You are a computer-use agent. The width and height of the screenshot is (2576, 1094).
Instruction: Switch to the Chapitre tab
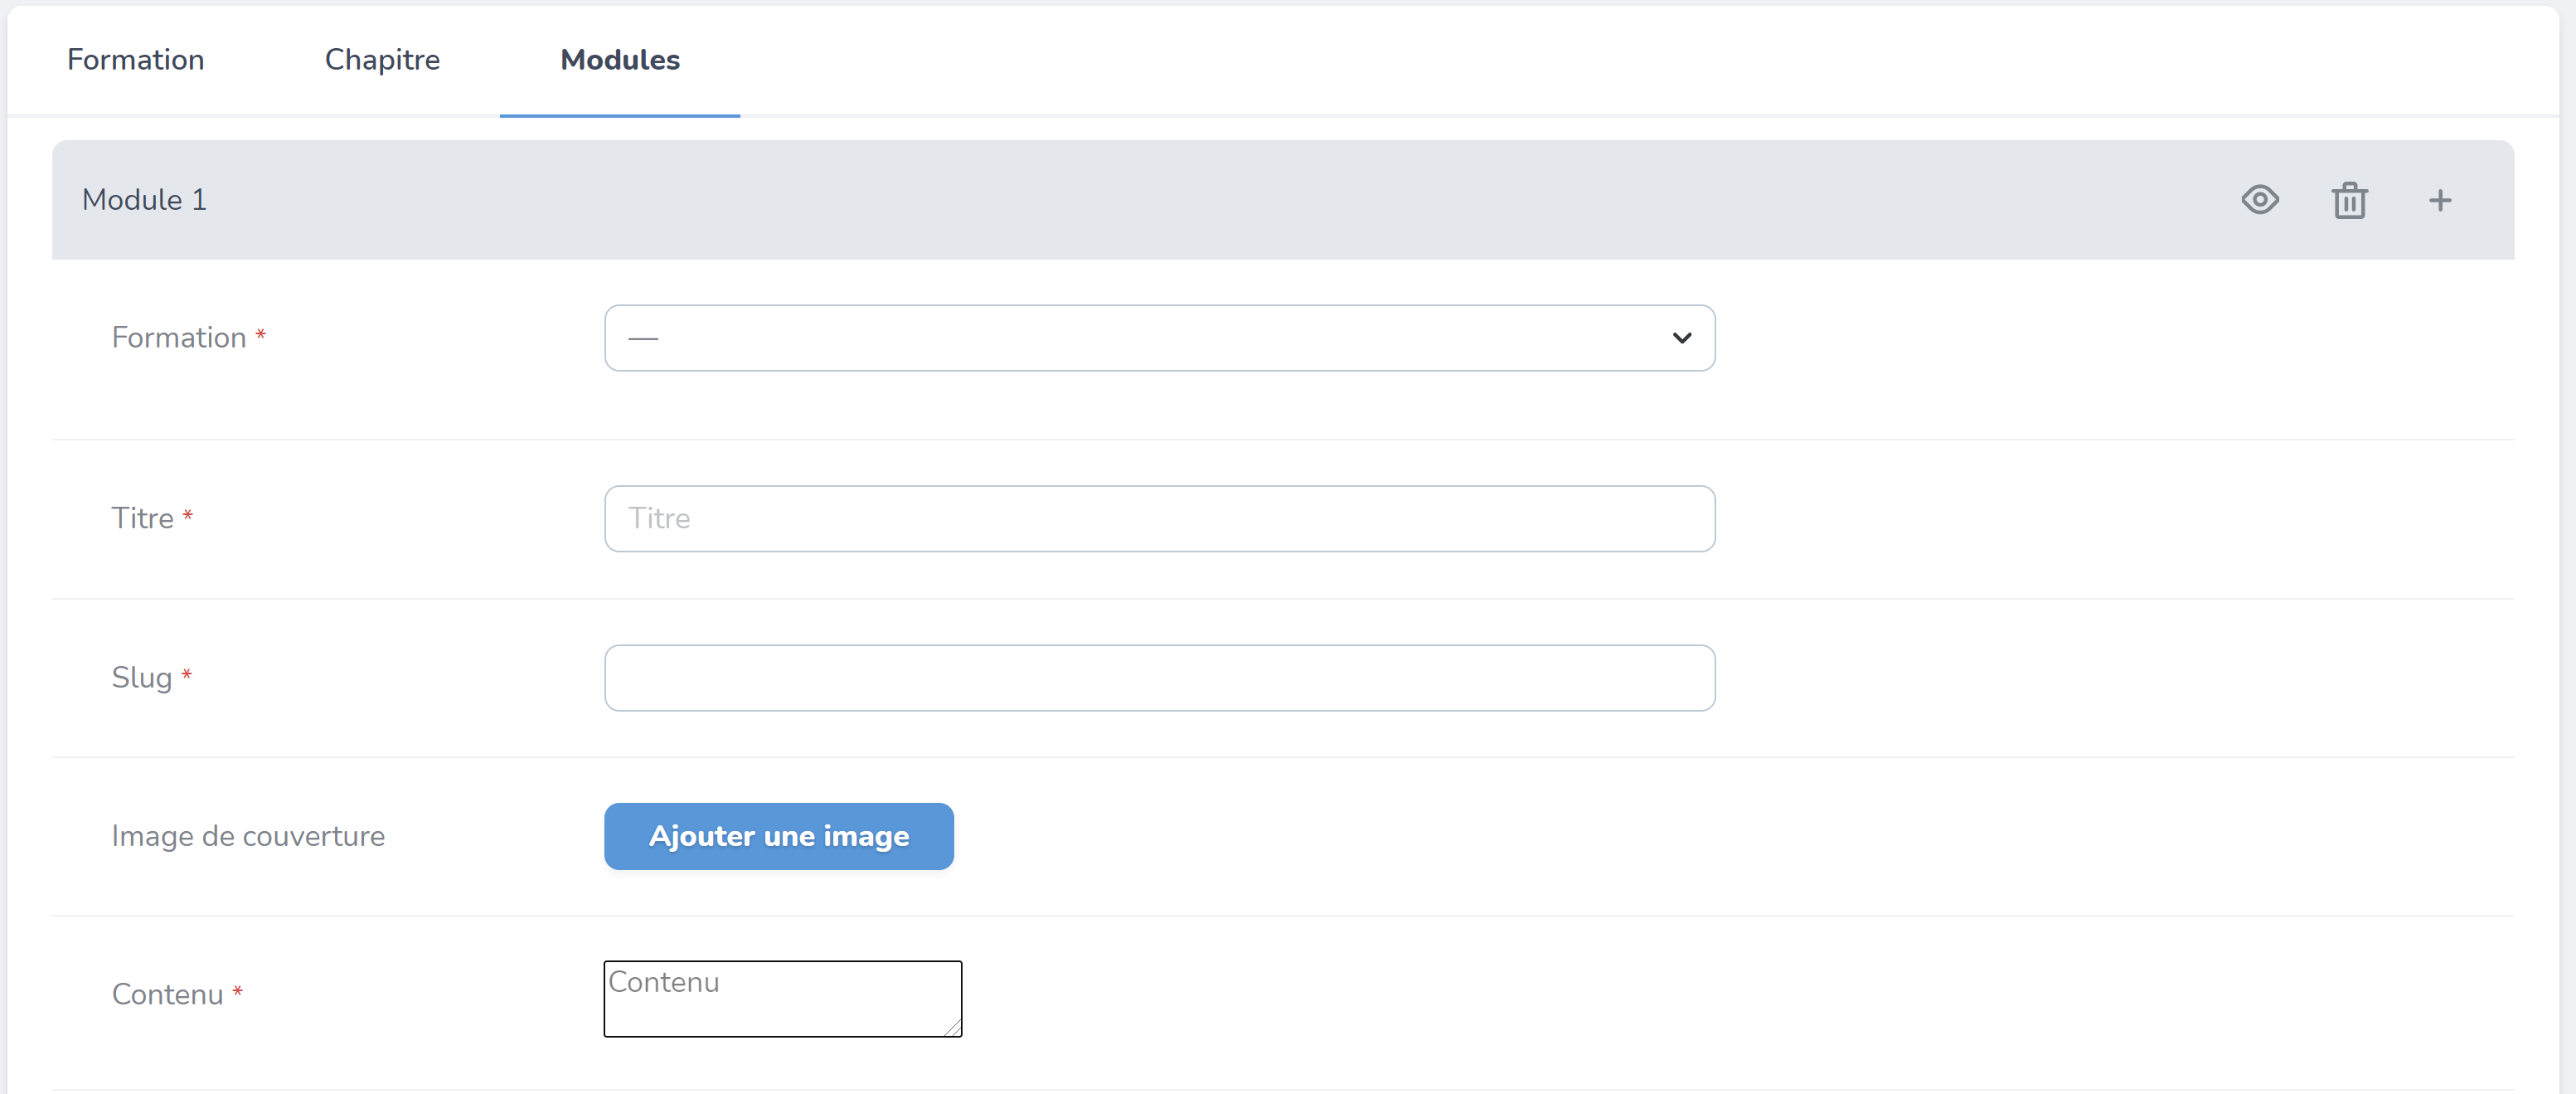pyautogui.click(x=382, y=60)
